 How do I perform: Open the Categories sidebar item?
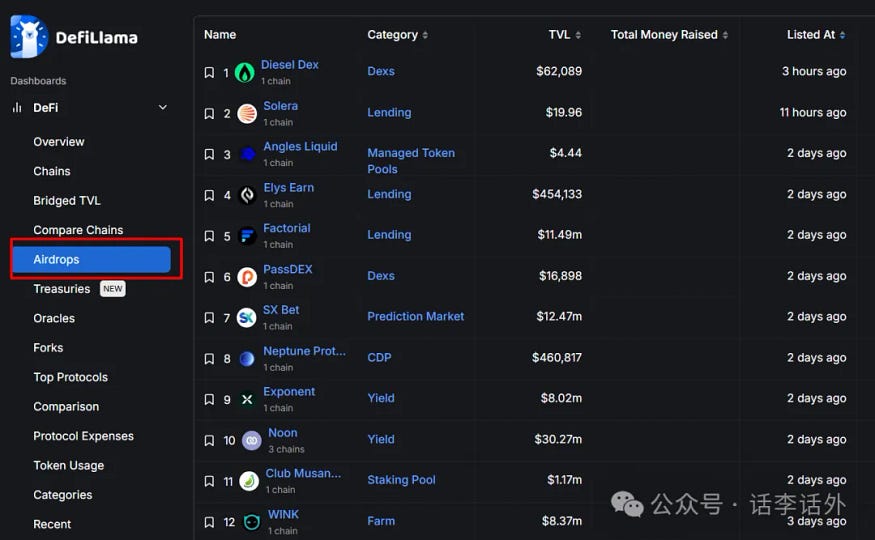62,495
